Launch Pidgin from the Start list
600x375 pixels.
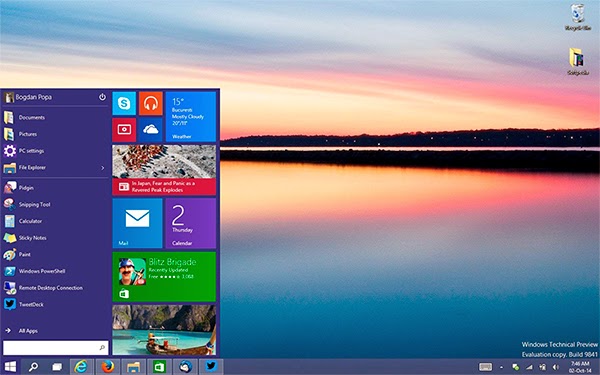(55, 188)
